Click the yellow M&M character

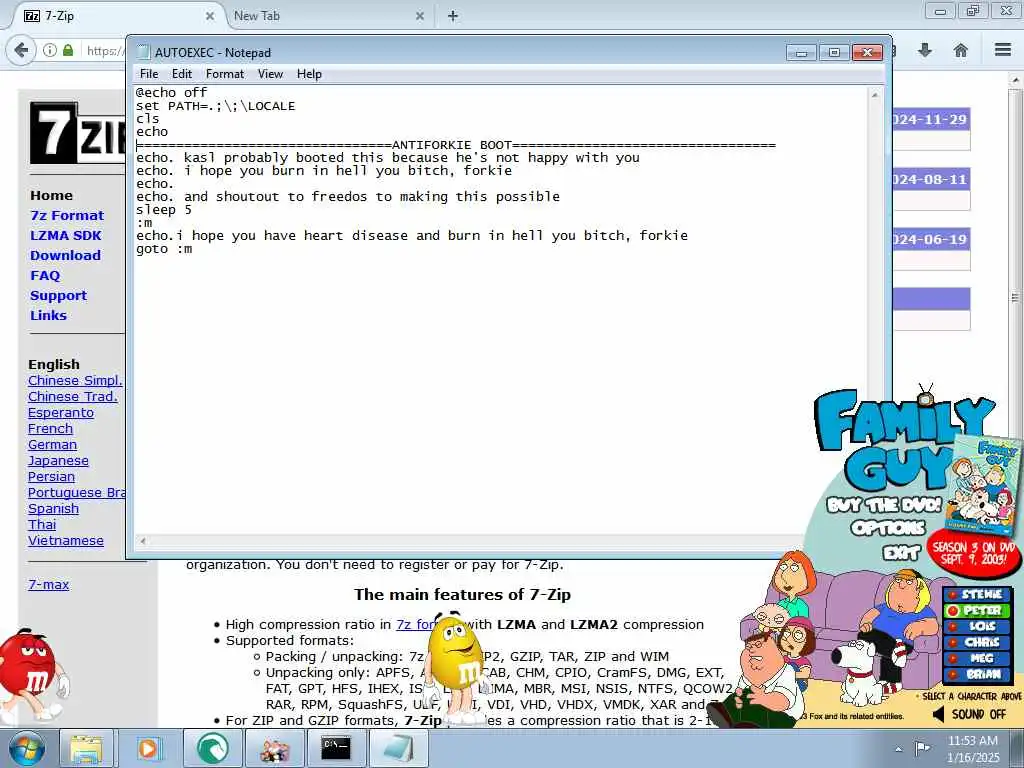pos(457,666)
